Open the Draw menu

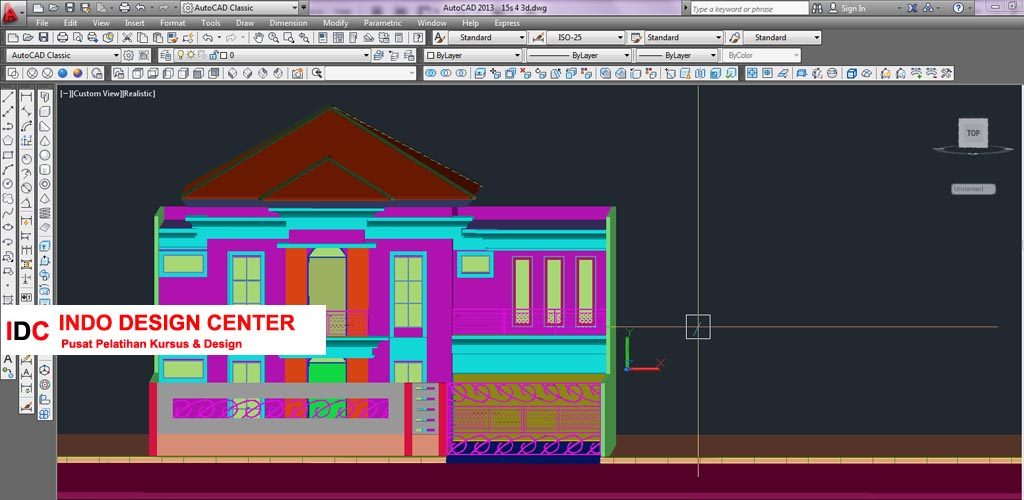tap(245, 23)
